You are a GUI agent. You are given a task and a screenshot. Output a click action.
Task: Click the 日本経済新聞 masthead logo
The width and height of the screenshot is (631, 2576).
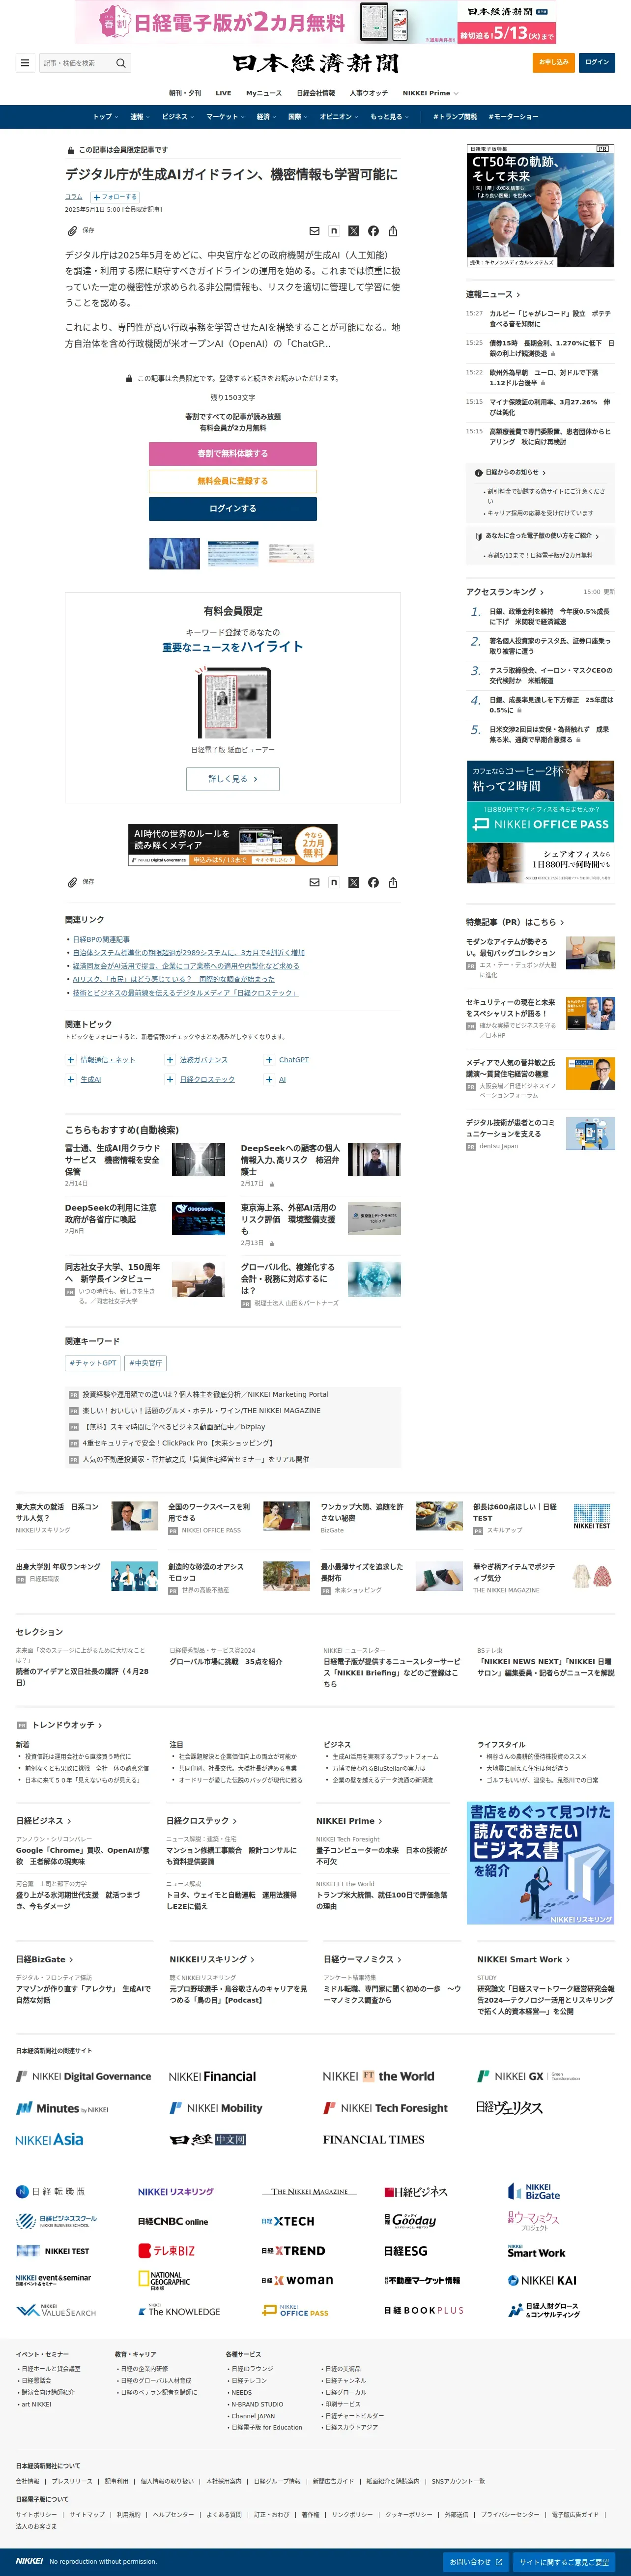click(x=316, y=63)
